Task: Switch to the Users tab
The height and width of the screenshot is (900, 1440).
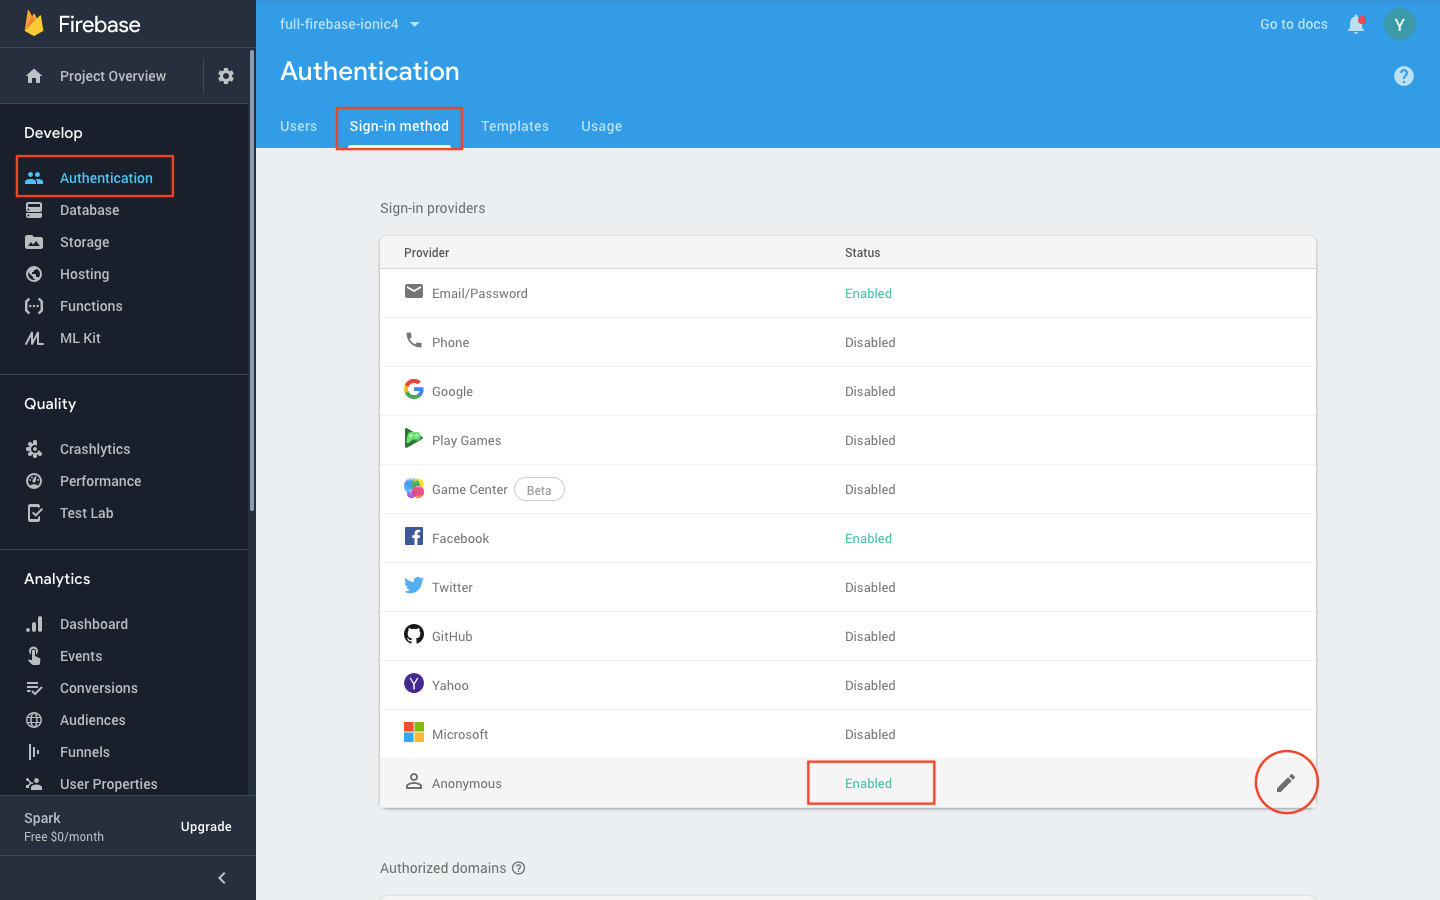Action: coord(298,126)
